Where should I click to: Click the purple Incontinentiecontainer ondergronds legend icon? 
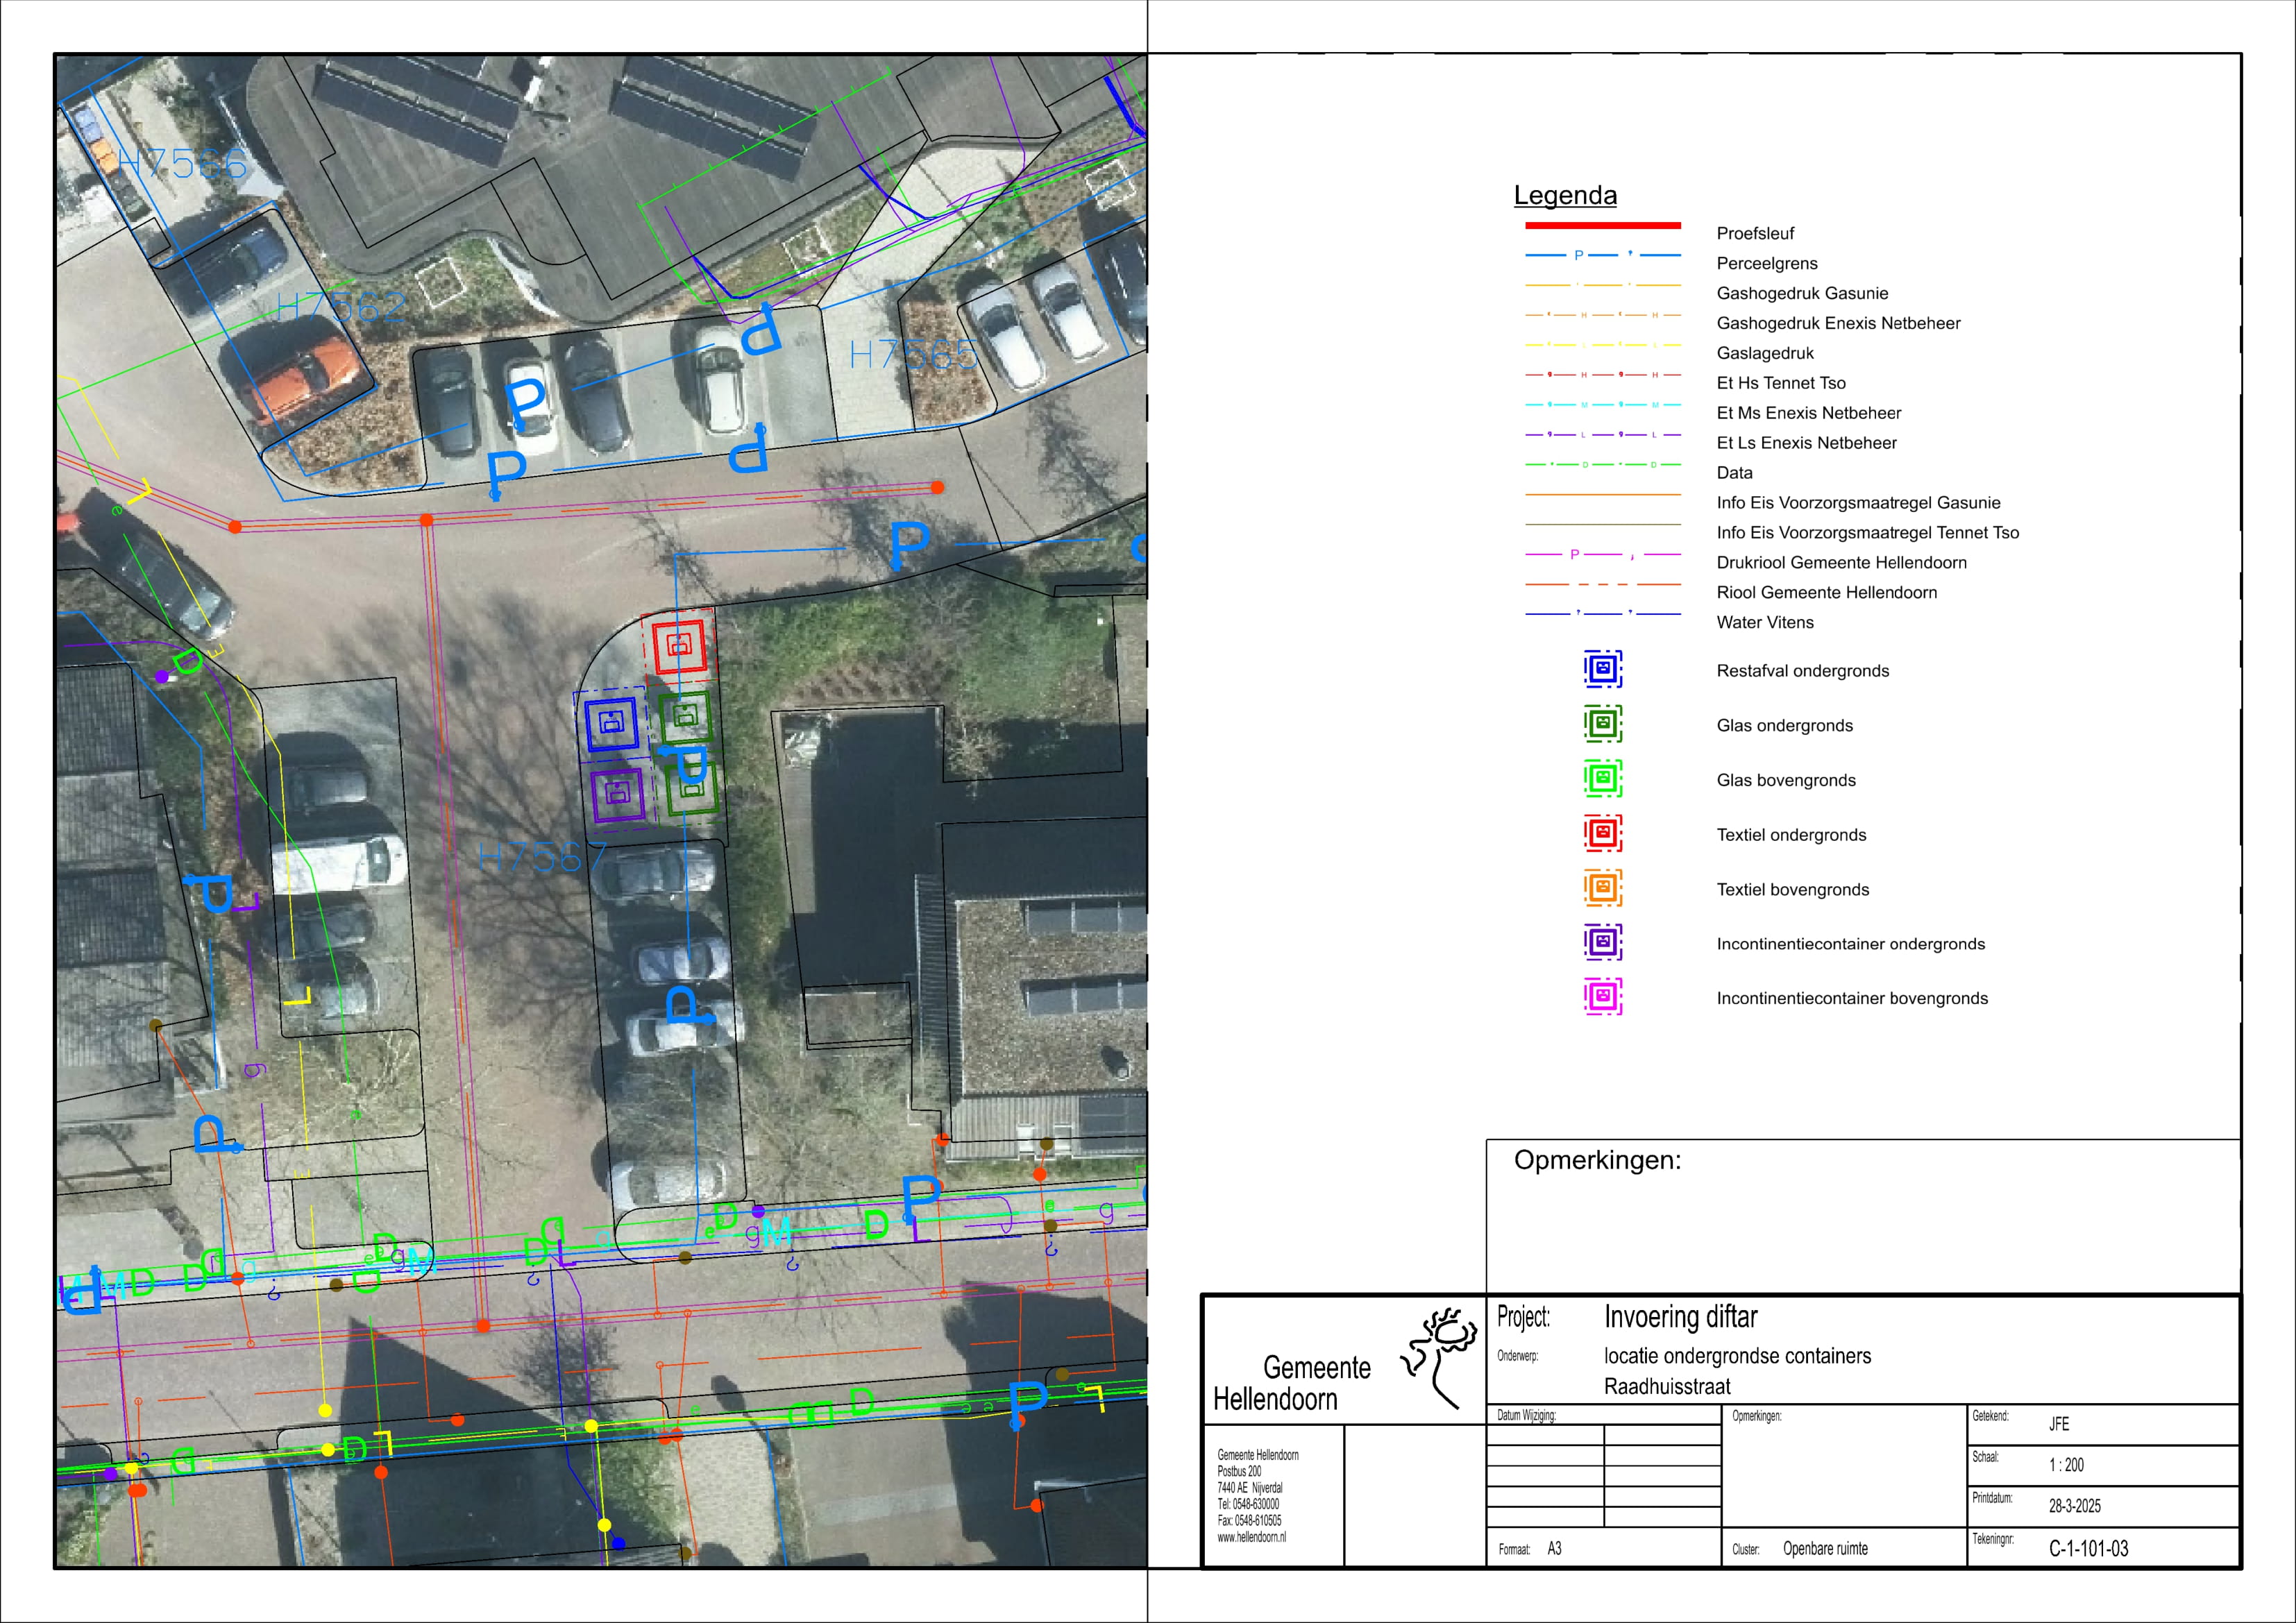(x=1602, y=942)
